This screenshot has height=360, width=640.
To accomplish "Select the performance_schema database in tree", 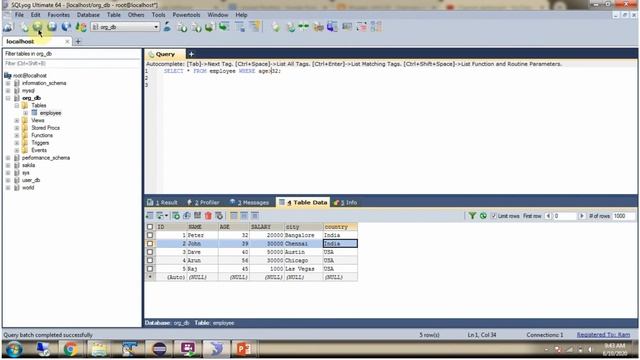I will click(46, 158).
